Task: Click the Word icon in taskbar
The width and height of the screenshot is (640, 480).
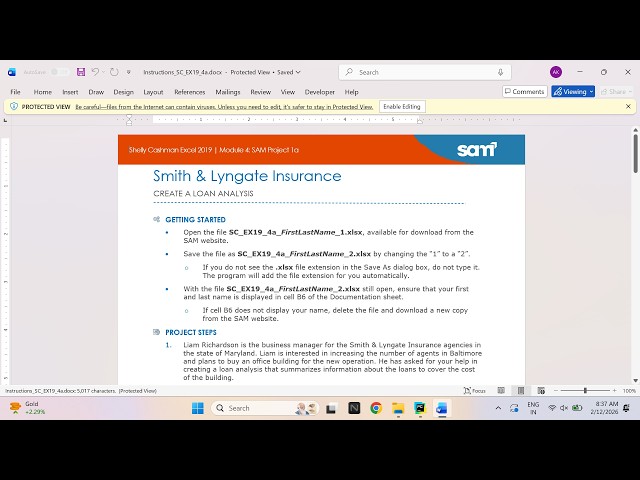Action: pyautogui.click(x=442, y=408)
